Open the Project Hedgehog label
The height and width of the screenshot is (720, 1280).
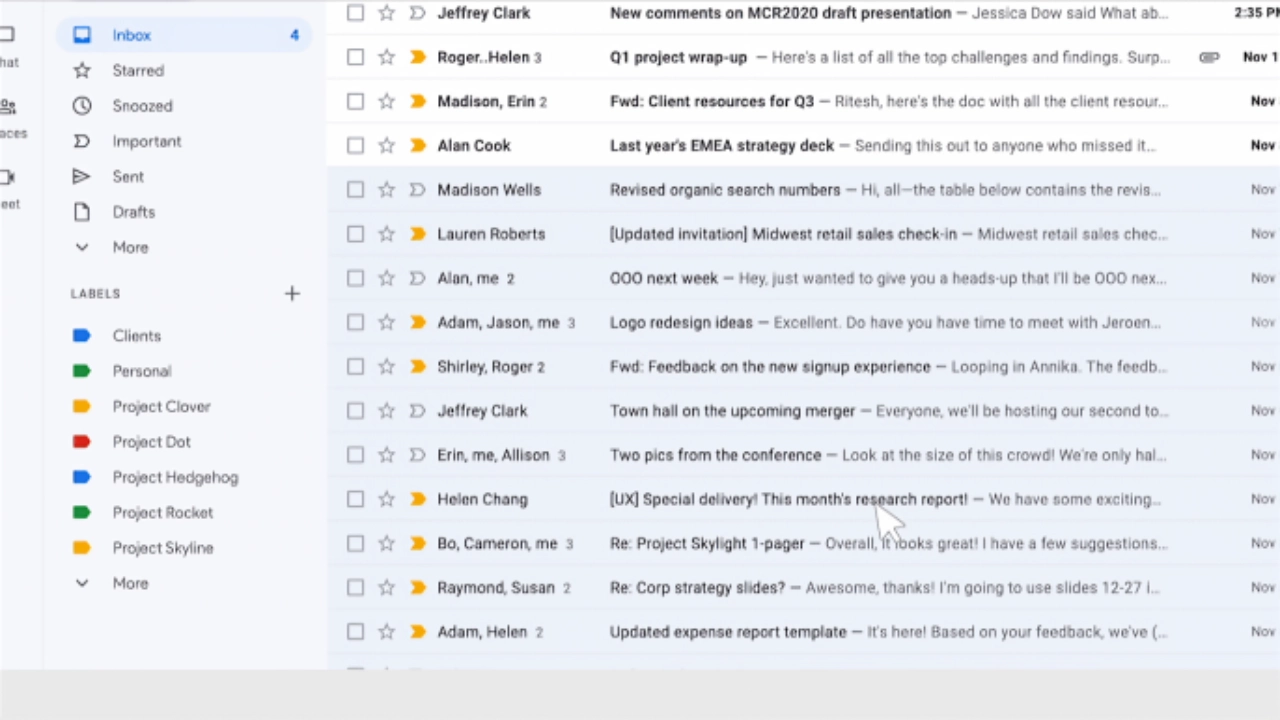pyautogui.click(x=175, y=477)
